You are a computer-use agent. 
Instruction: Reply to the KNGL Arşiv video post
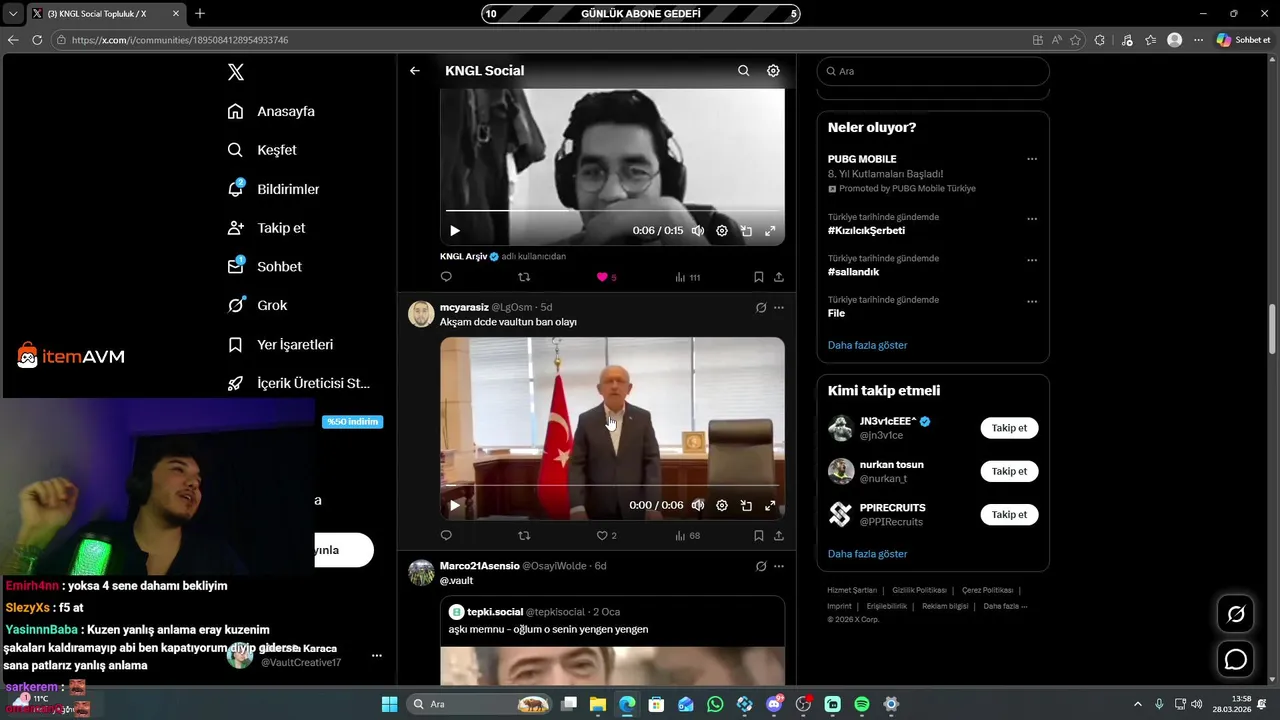pos(446,277)
